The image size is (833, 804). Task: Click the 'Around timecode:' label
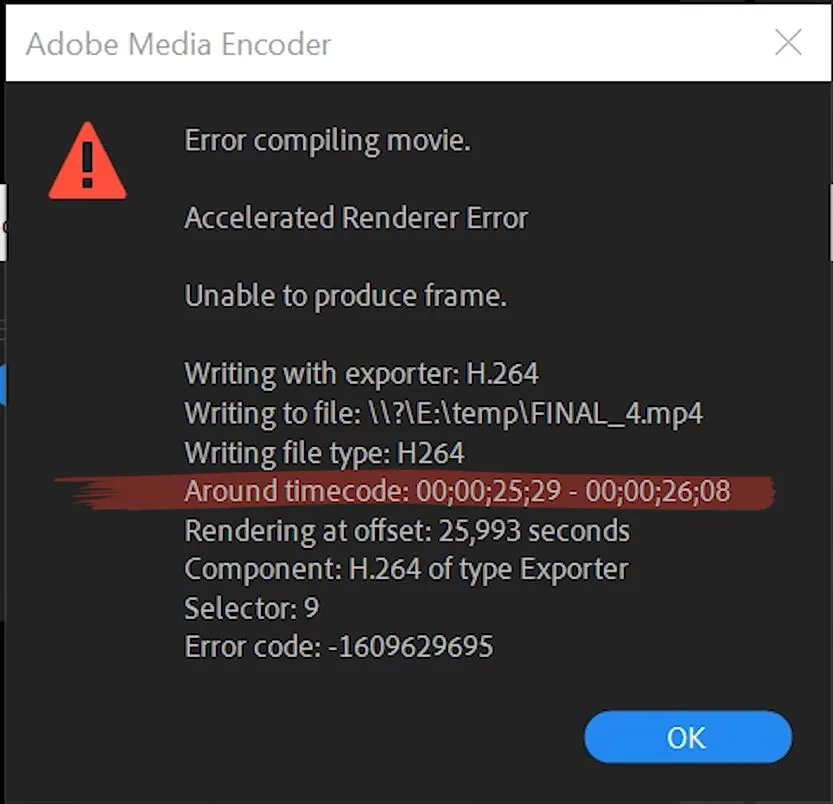tap(295, 491)
